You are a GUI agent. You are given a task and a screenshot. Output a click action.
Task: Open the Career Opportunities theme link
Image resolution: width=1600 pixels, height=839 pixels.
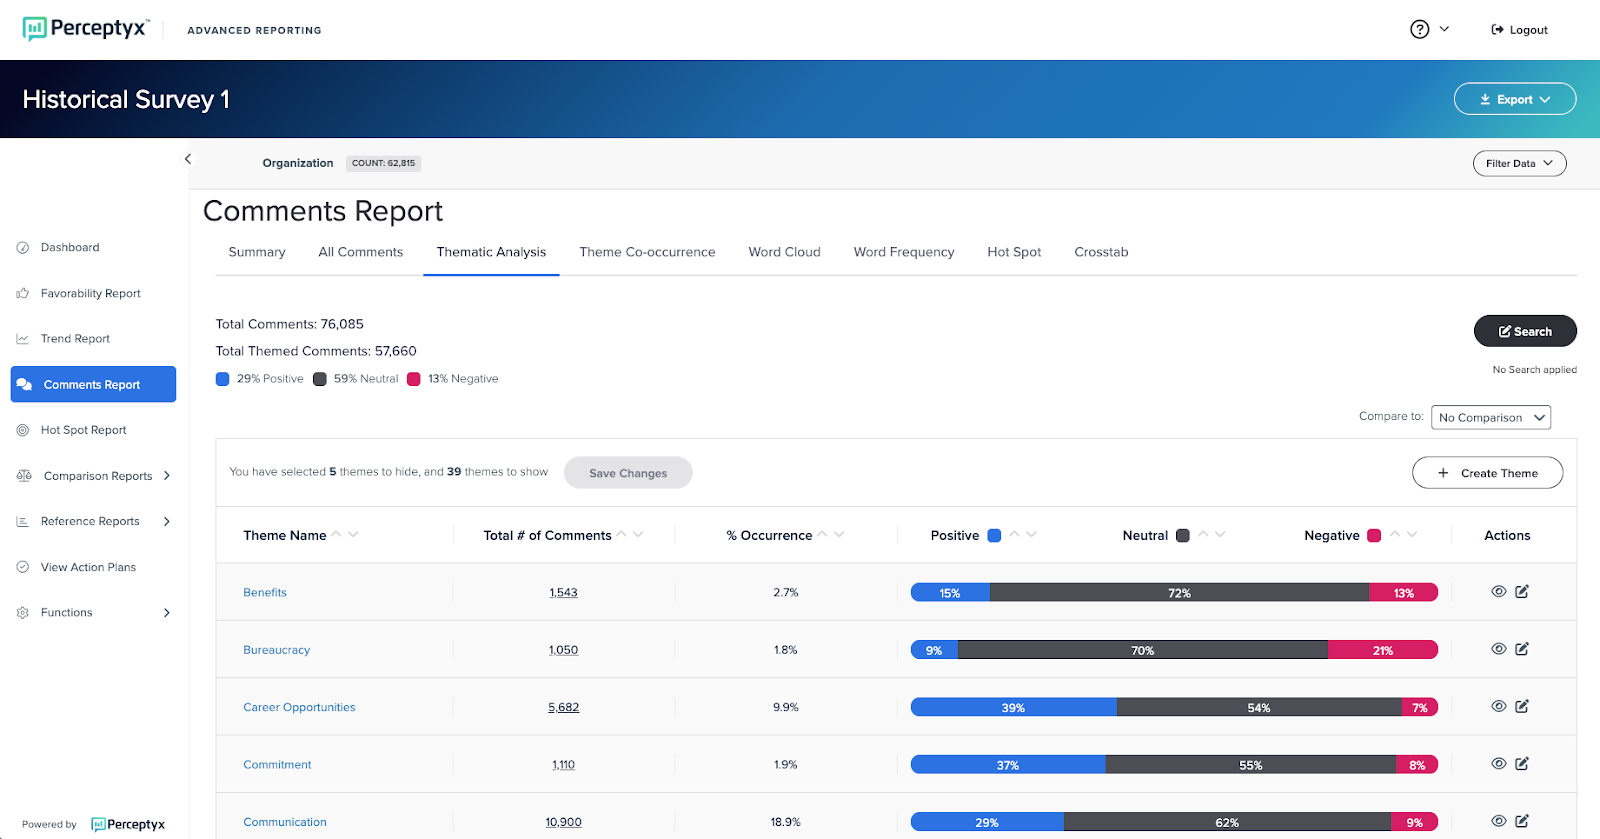click(x=299, y=707)
